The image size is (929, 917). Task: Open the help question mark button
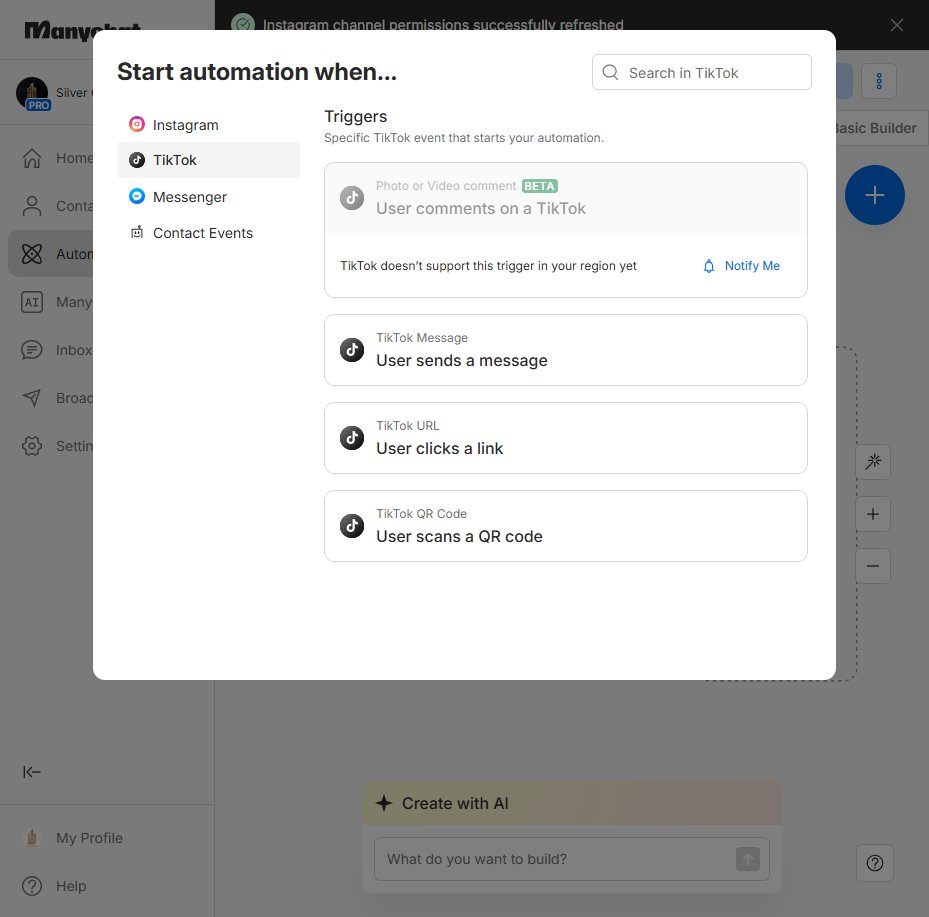875,863
